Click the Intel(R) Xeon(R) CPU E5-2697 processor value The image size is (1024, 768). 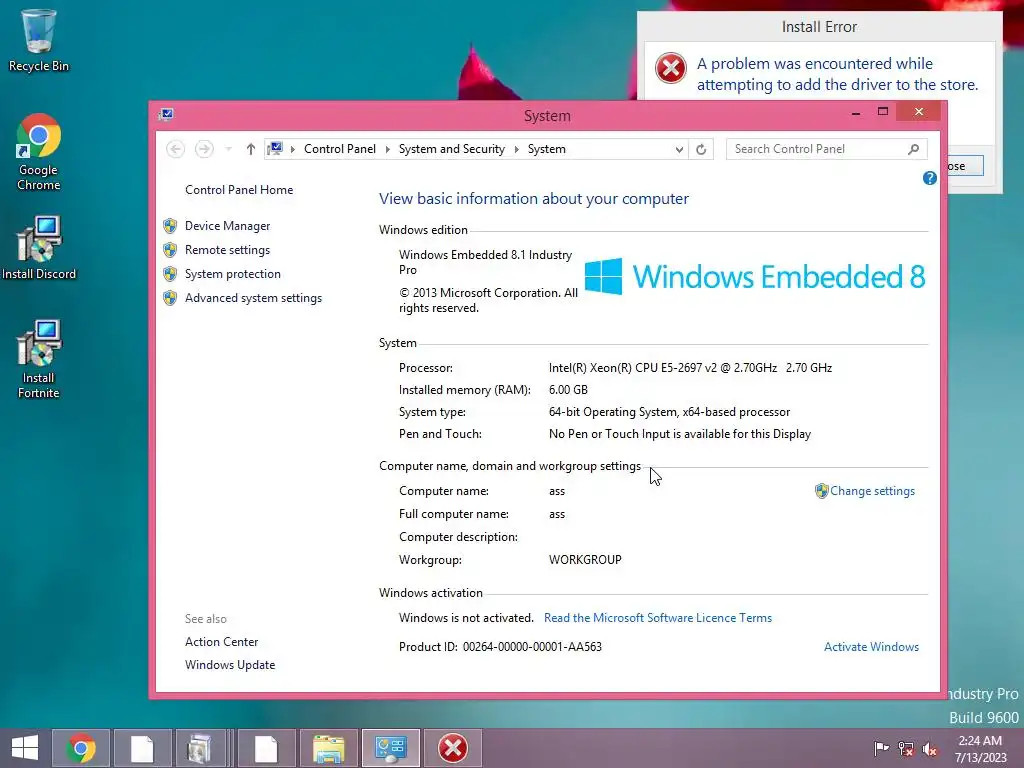pyautogui.click(x=690, y=368)
